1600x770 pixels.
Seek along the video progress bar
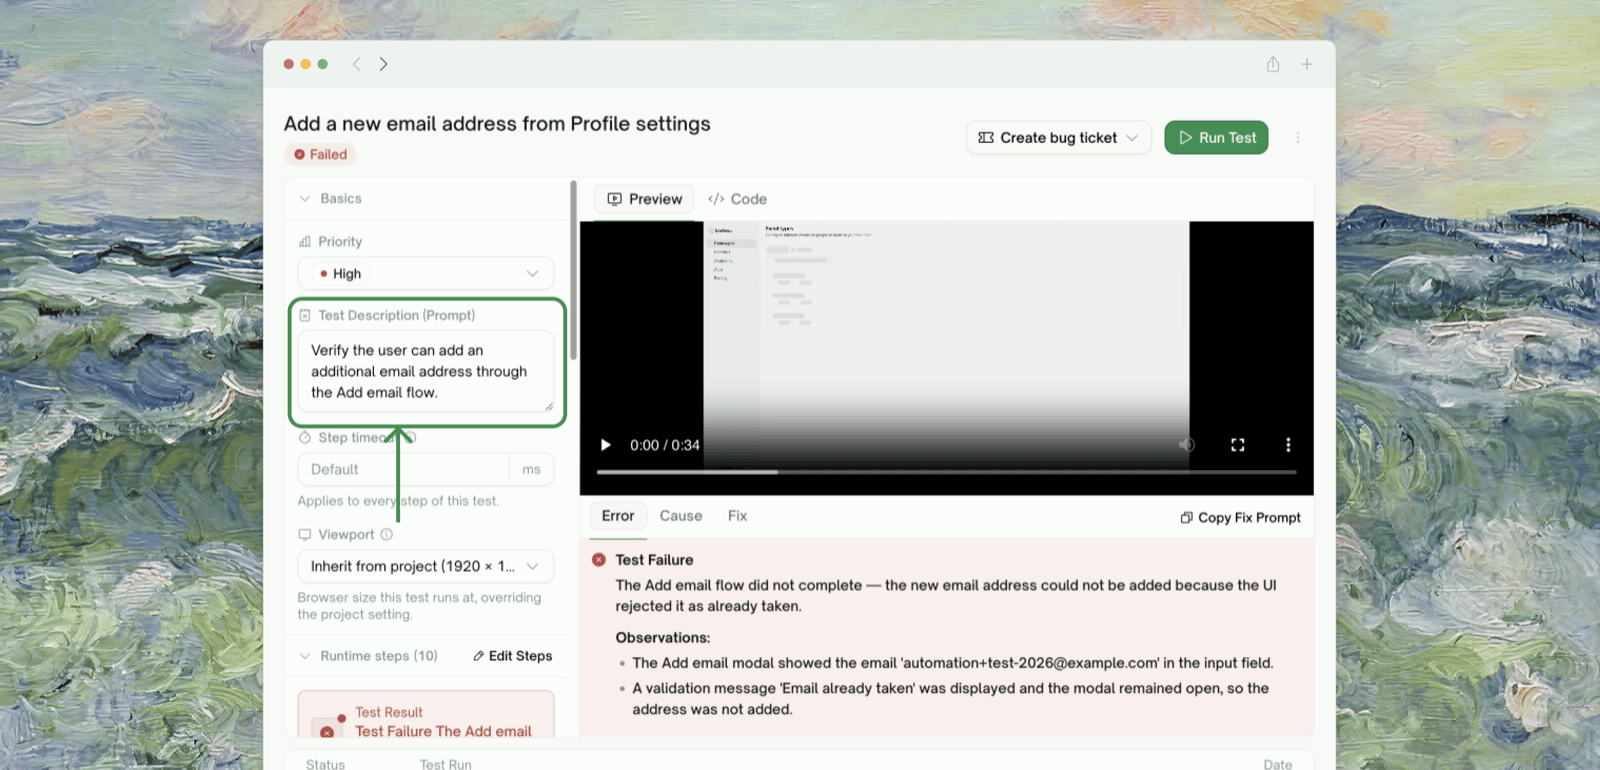pos(946,472)
